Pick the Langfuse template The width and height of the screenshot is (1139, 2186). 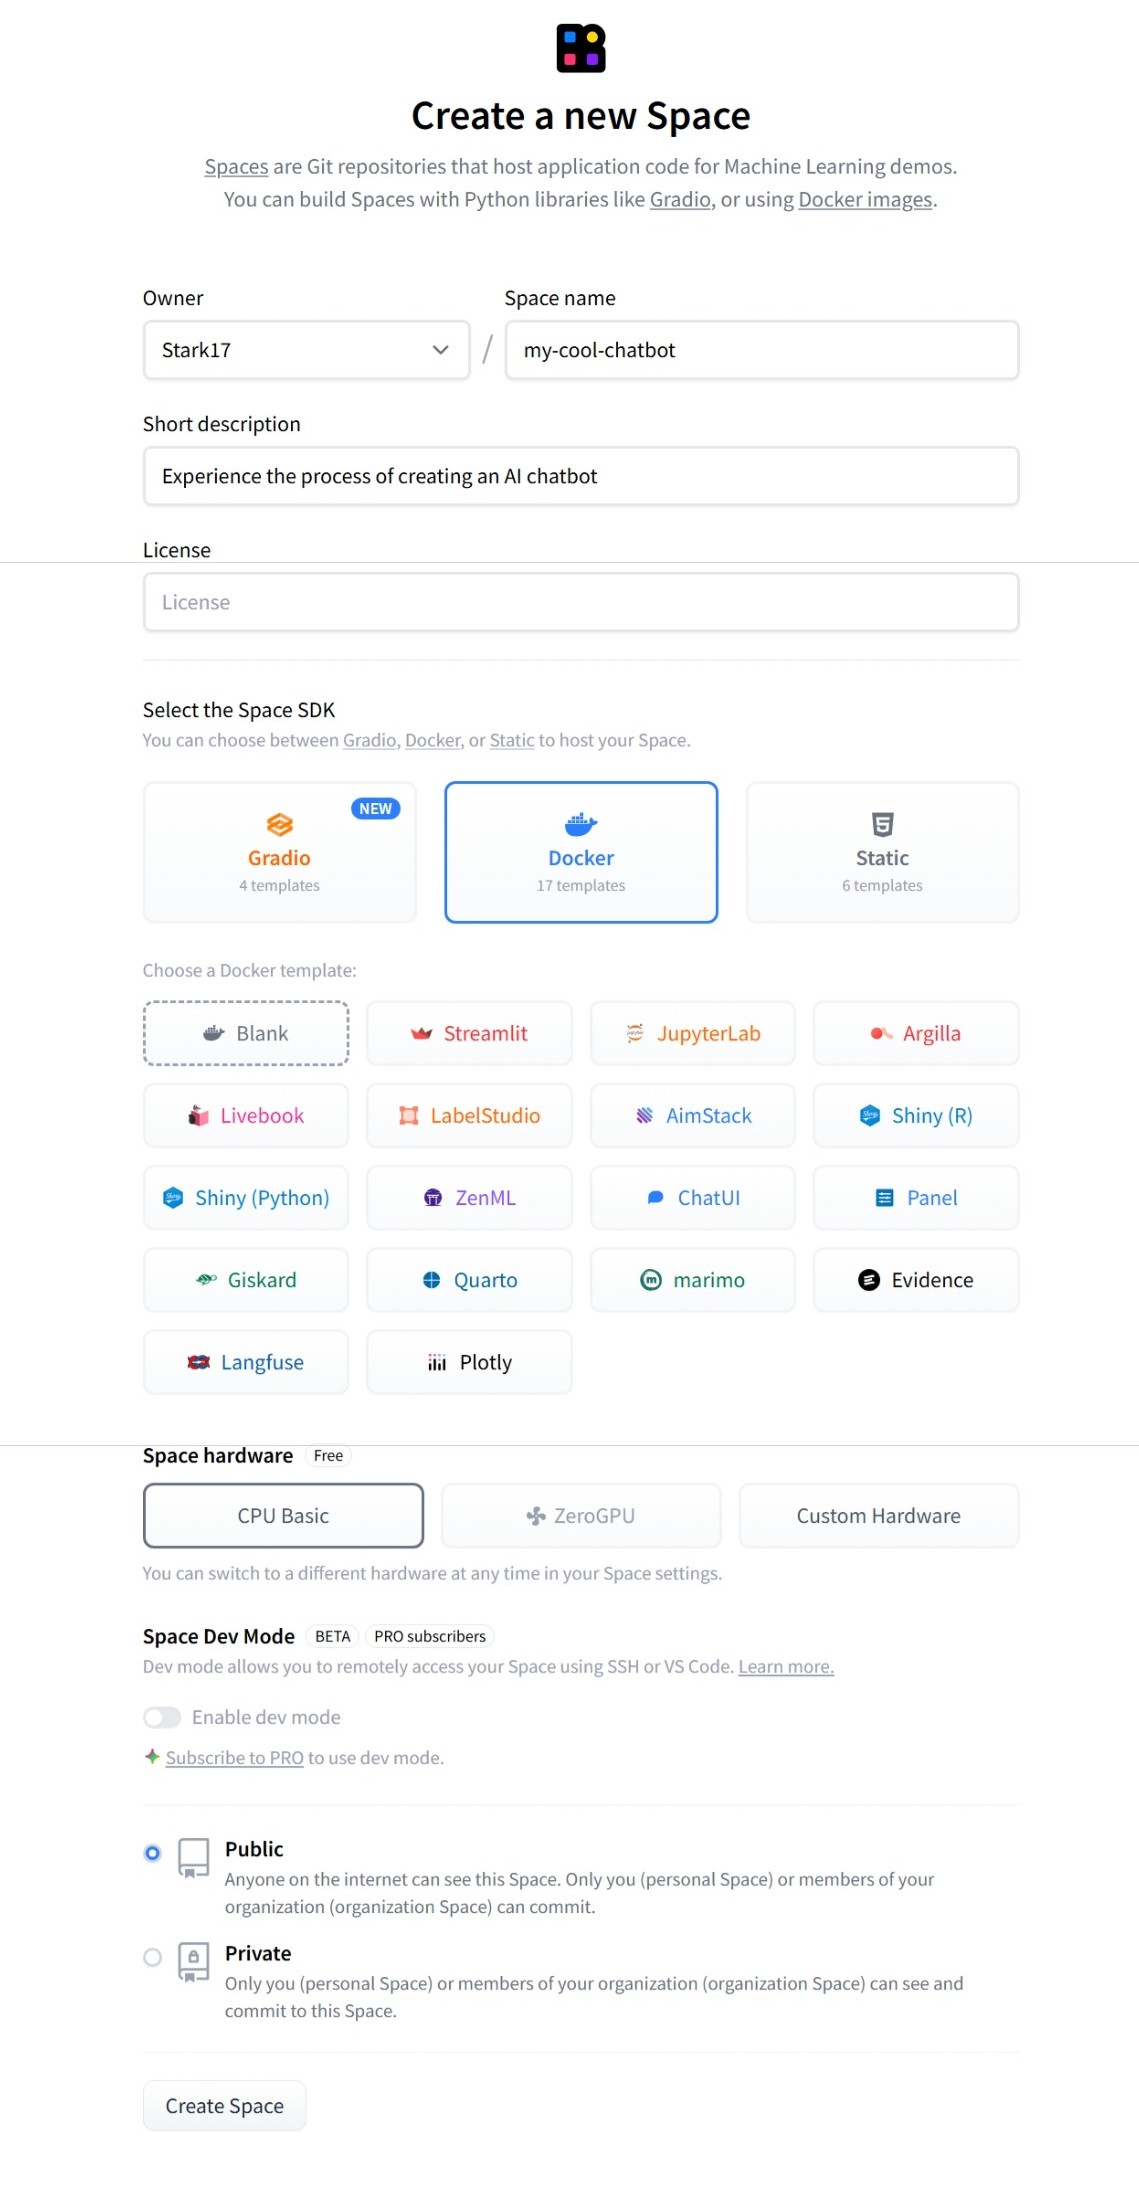(x=246, y=1361)
